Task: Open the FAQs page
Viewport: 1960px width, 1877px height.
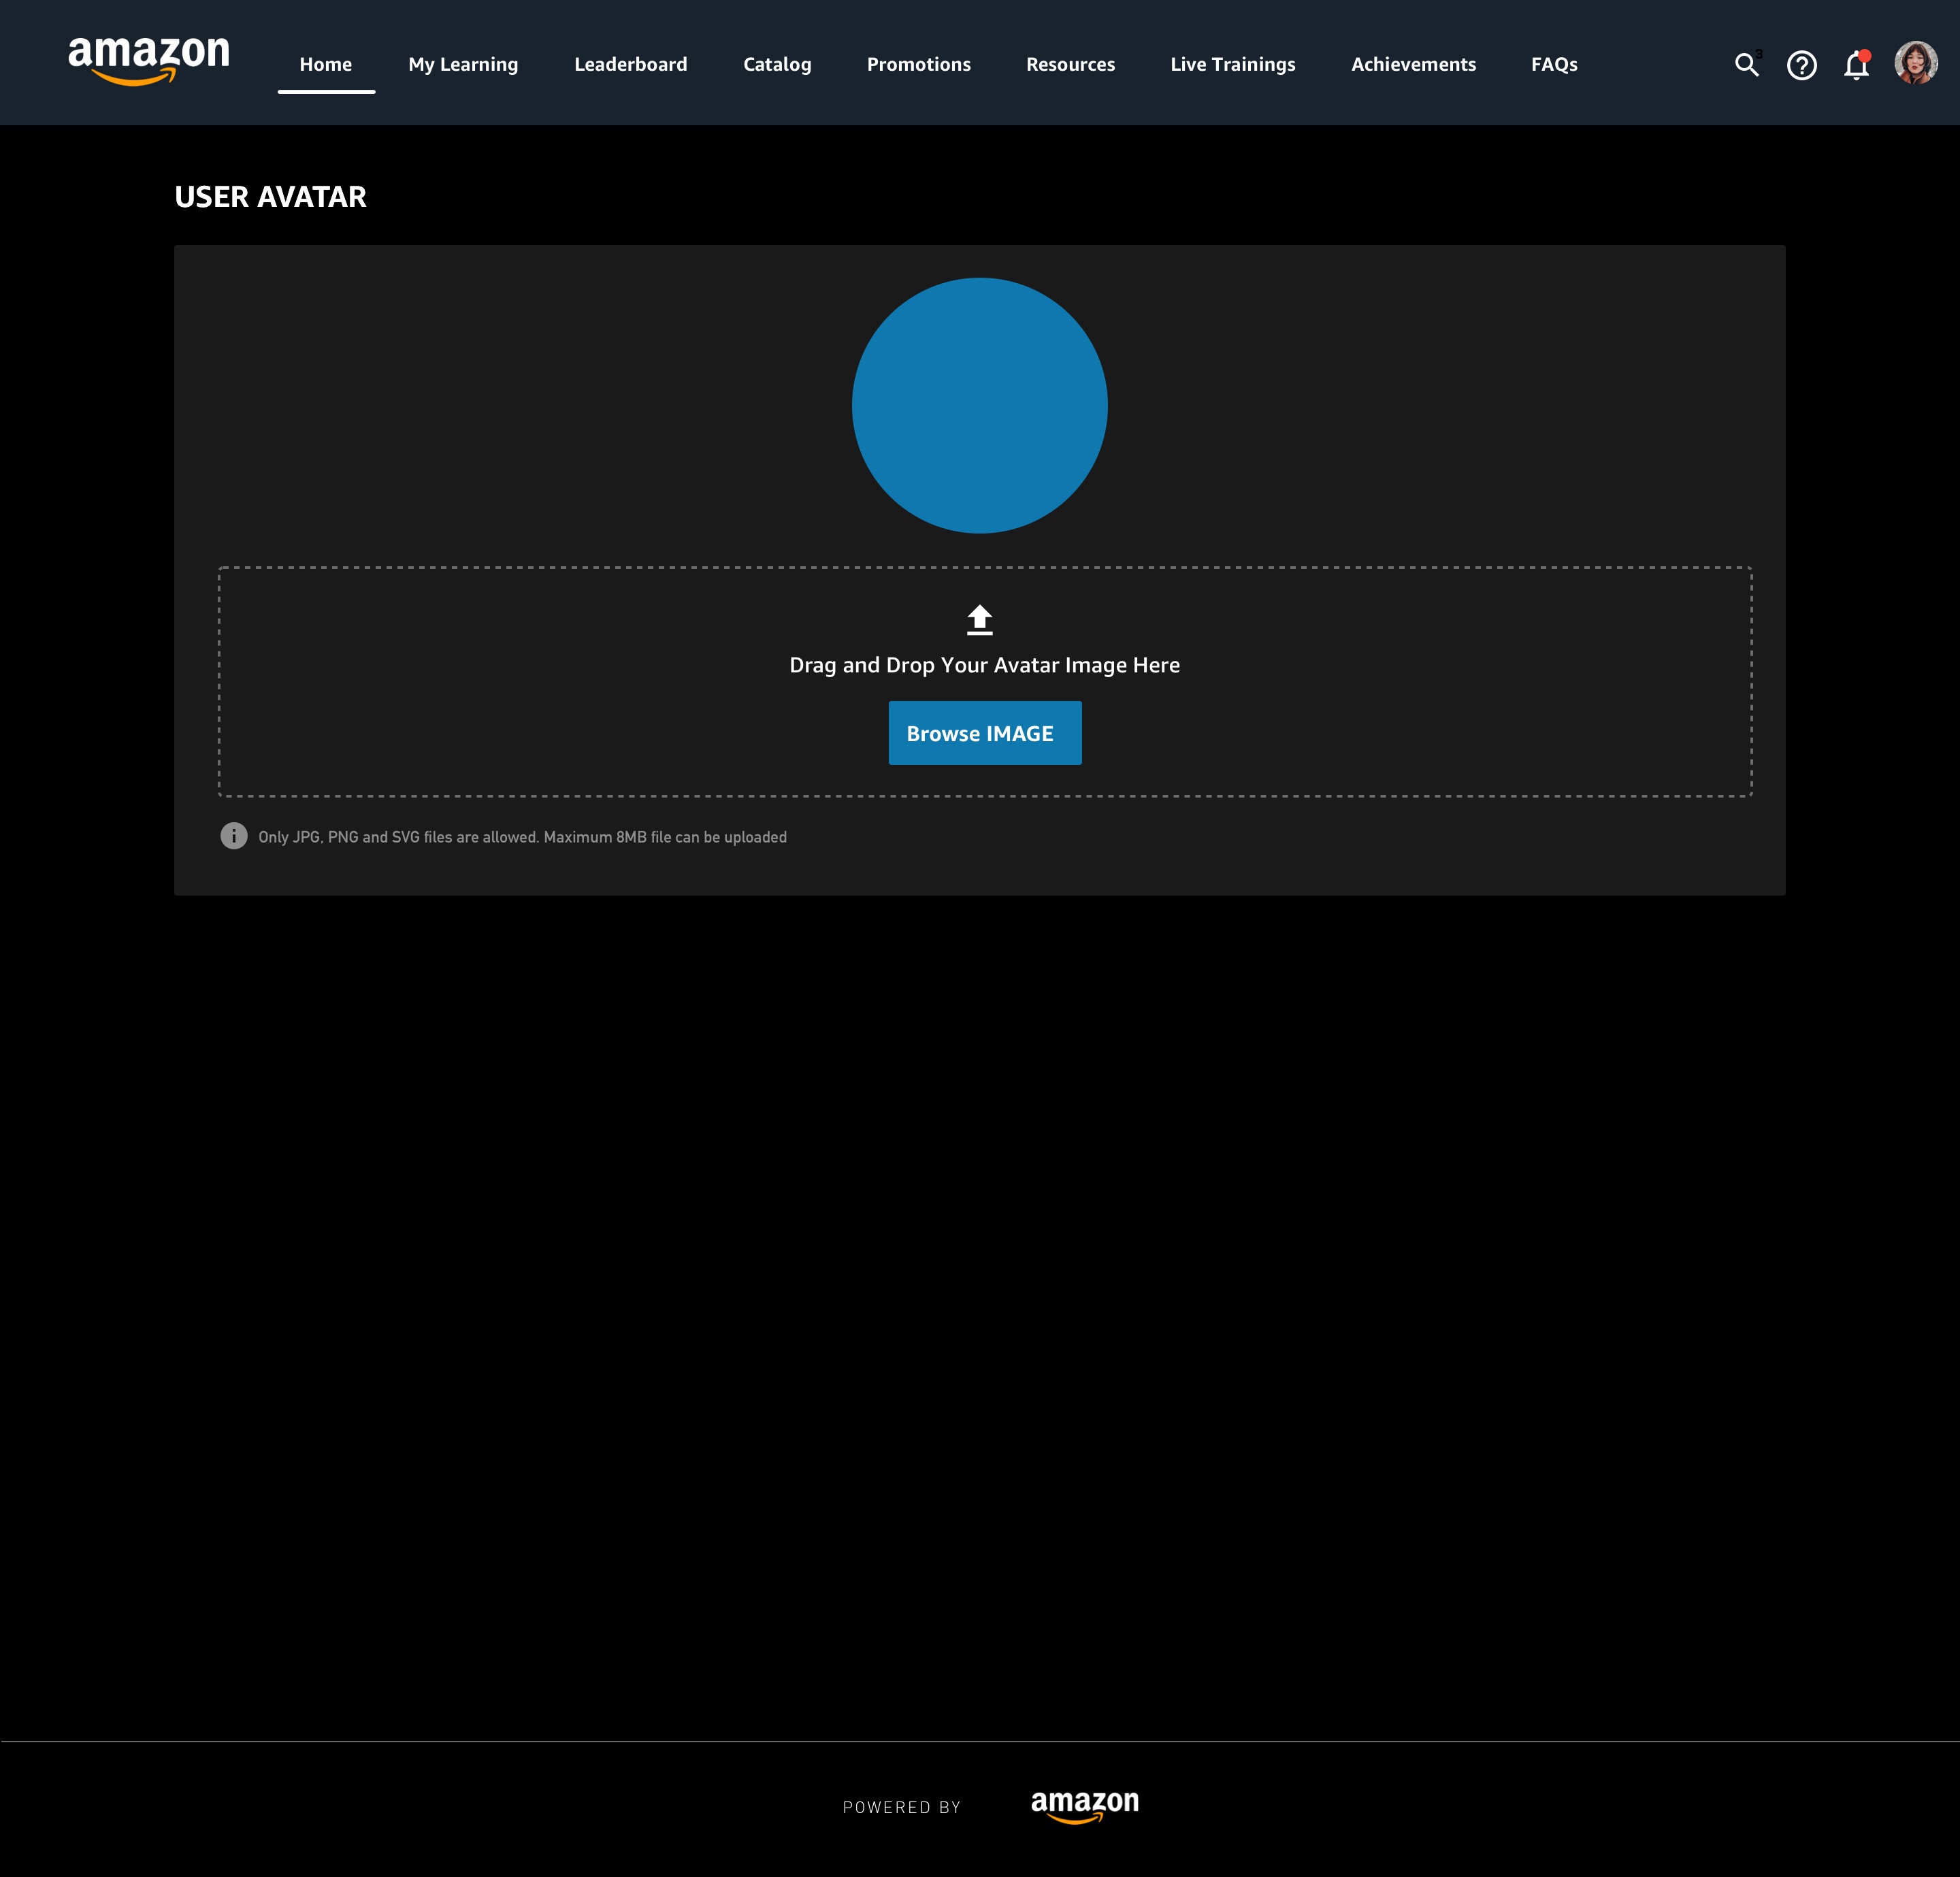Action: click(x=1554, y=65)
